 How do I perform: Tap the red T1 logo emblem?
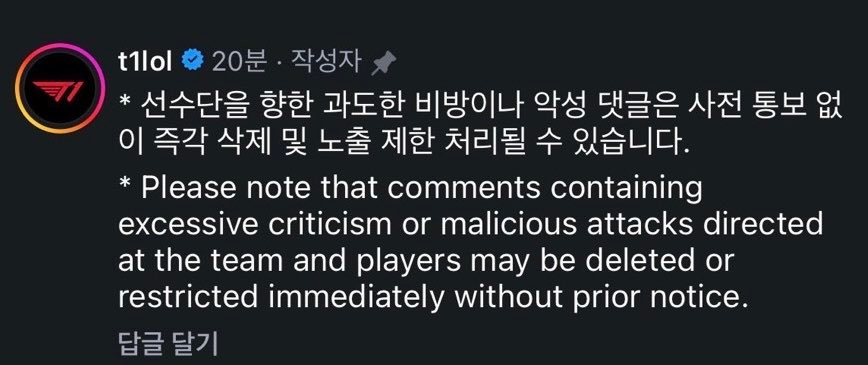[59, 90]
